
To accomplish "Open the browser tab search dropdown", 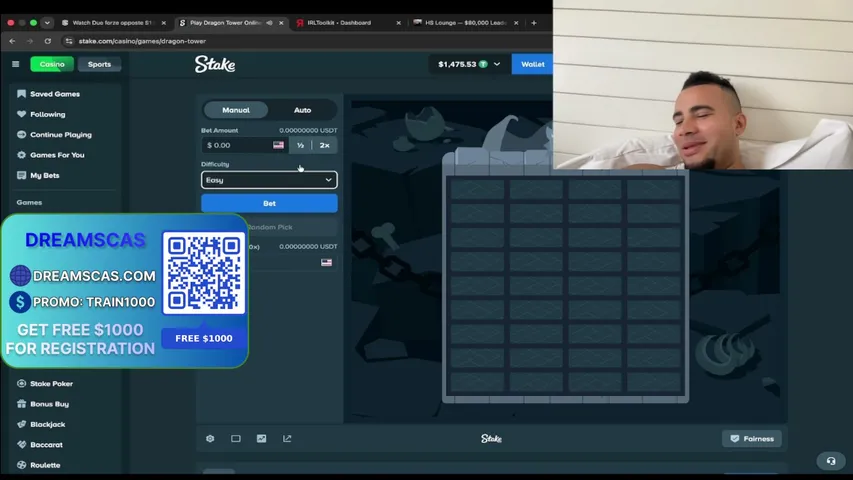I will point(47,23).
